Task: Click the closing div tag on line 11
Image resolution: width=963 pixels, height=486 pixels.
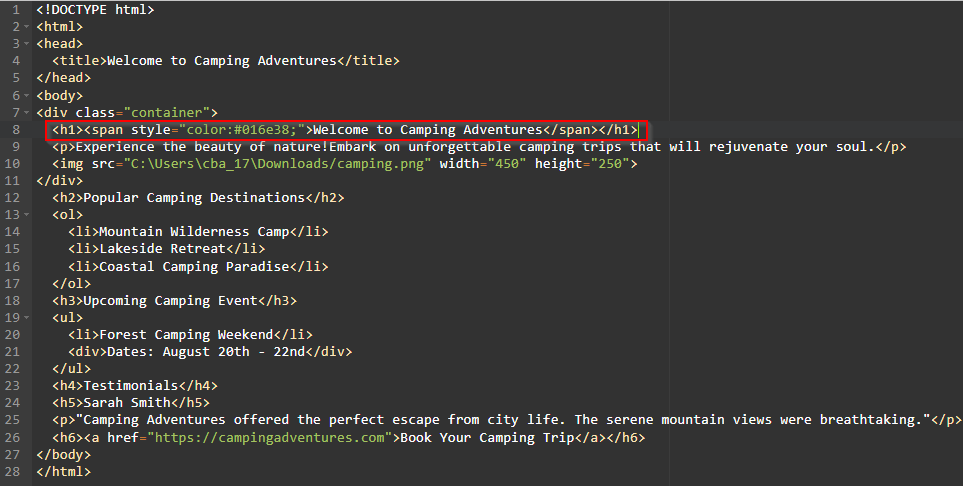Action: 60,181
